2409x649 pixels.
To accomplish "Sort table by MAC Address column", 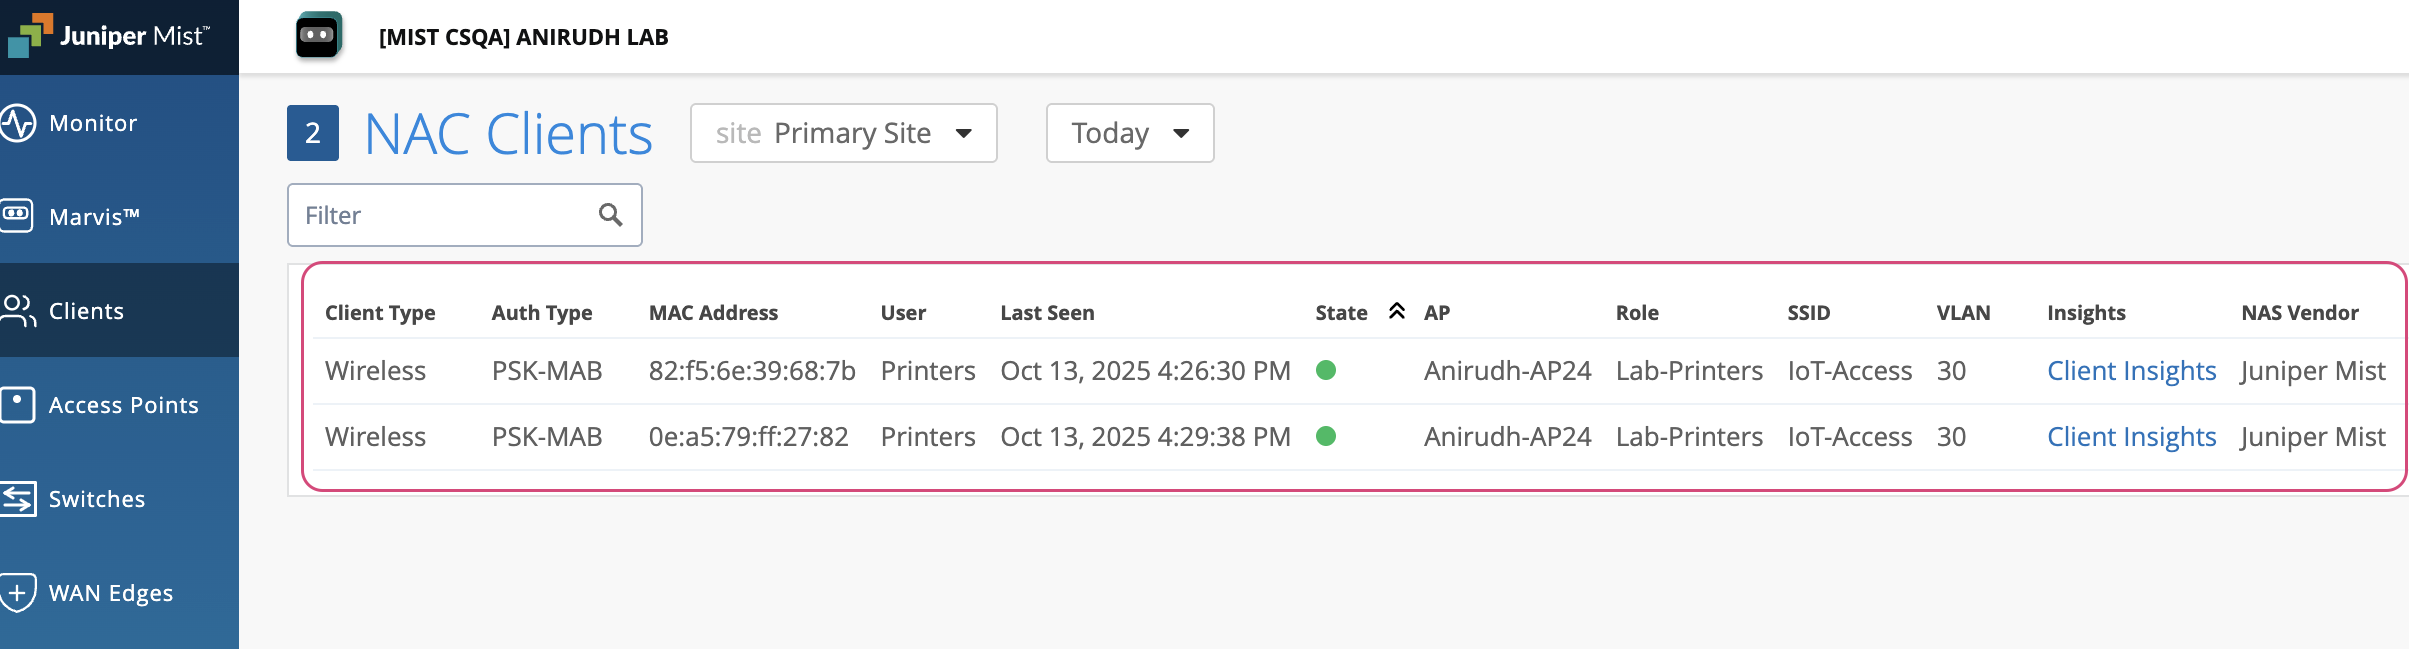I will [x=713, y=313].
